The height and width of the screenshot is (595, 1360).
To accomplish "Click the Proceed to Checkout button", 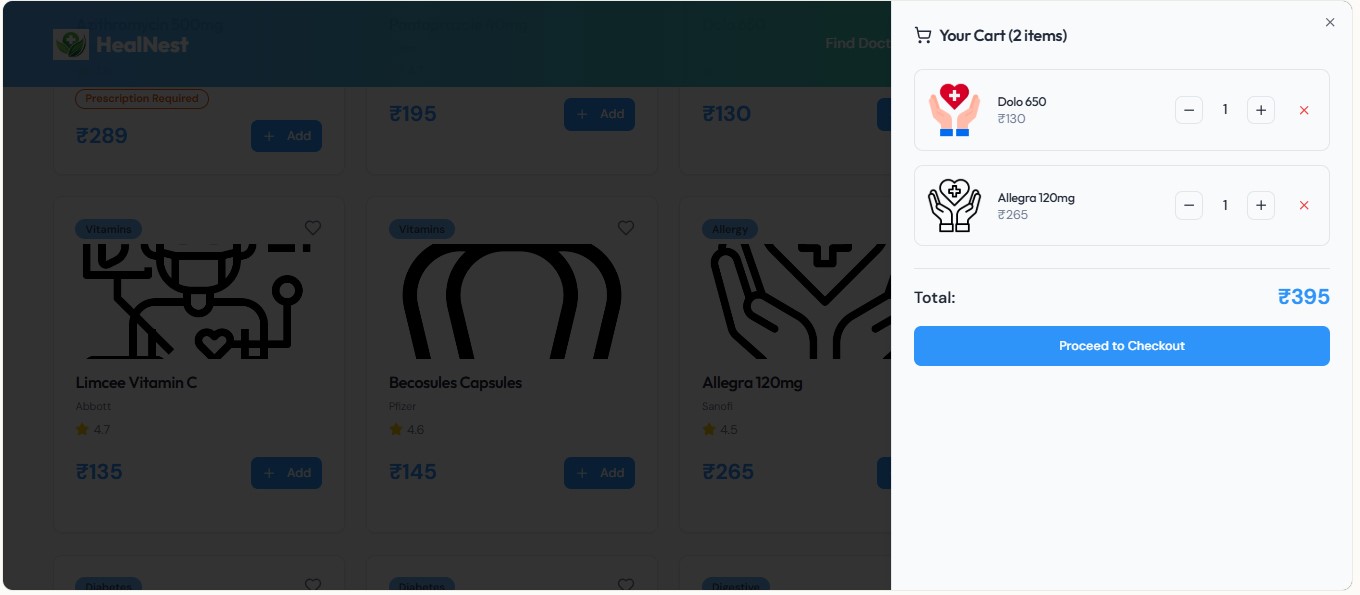I will click(x=1122, y=346).
